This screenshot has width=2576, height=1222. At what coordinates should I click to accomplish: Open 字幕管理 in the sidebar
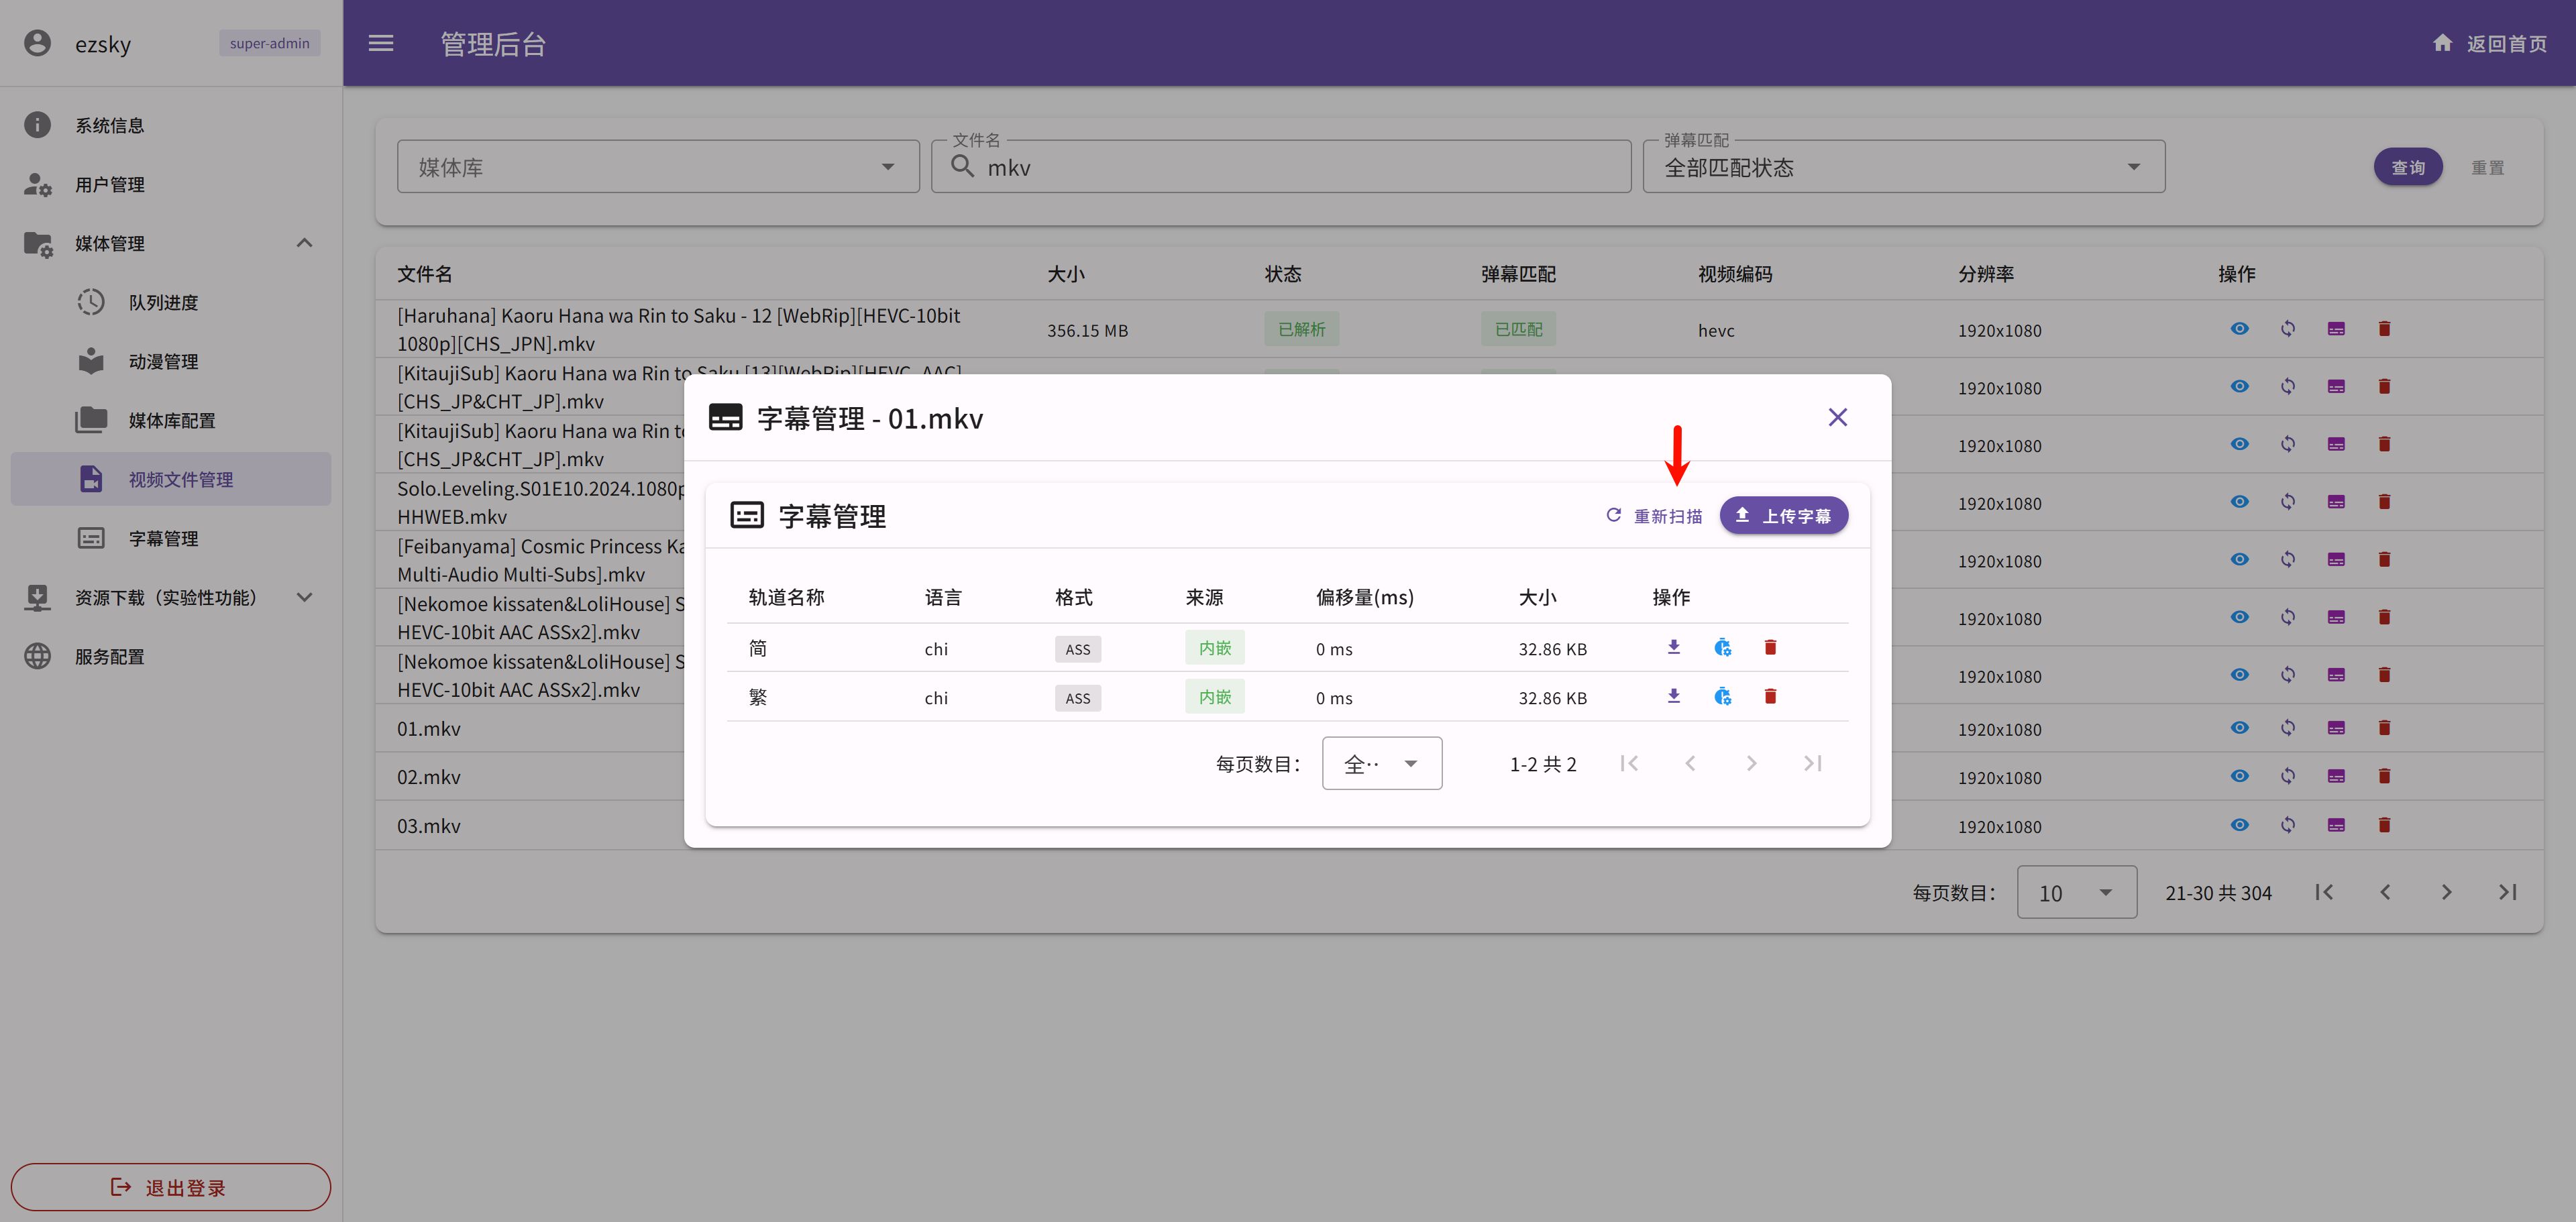[163, 539]
